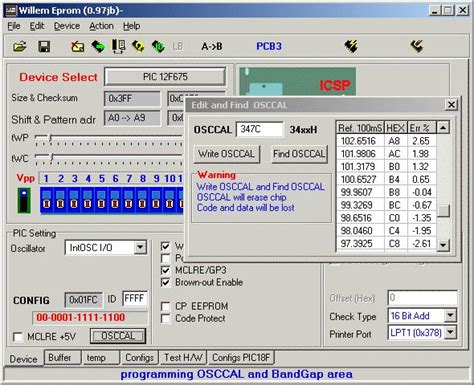The height and width of the screenshot is (385, 474).
Task: Click the tWP slider handle
Action: pos(50,137)
